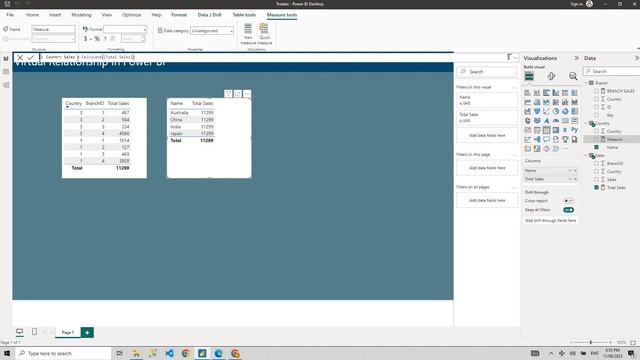Select the Analytics magnifier icon

coord(573,76)
